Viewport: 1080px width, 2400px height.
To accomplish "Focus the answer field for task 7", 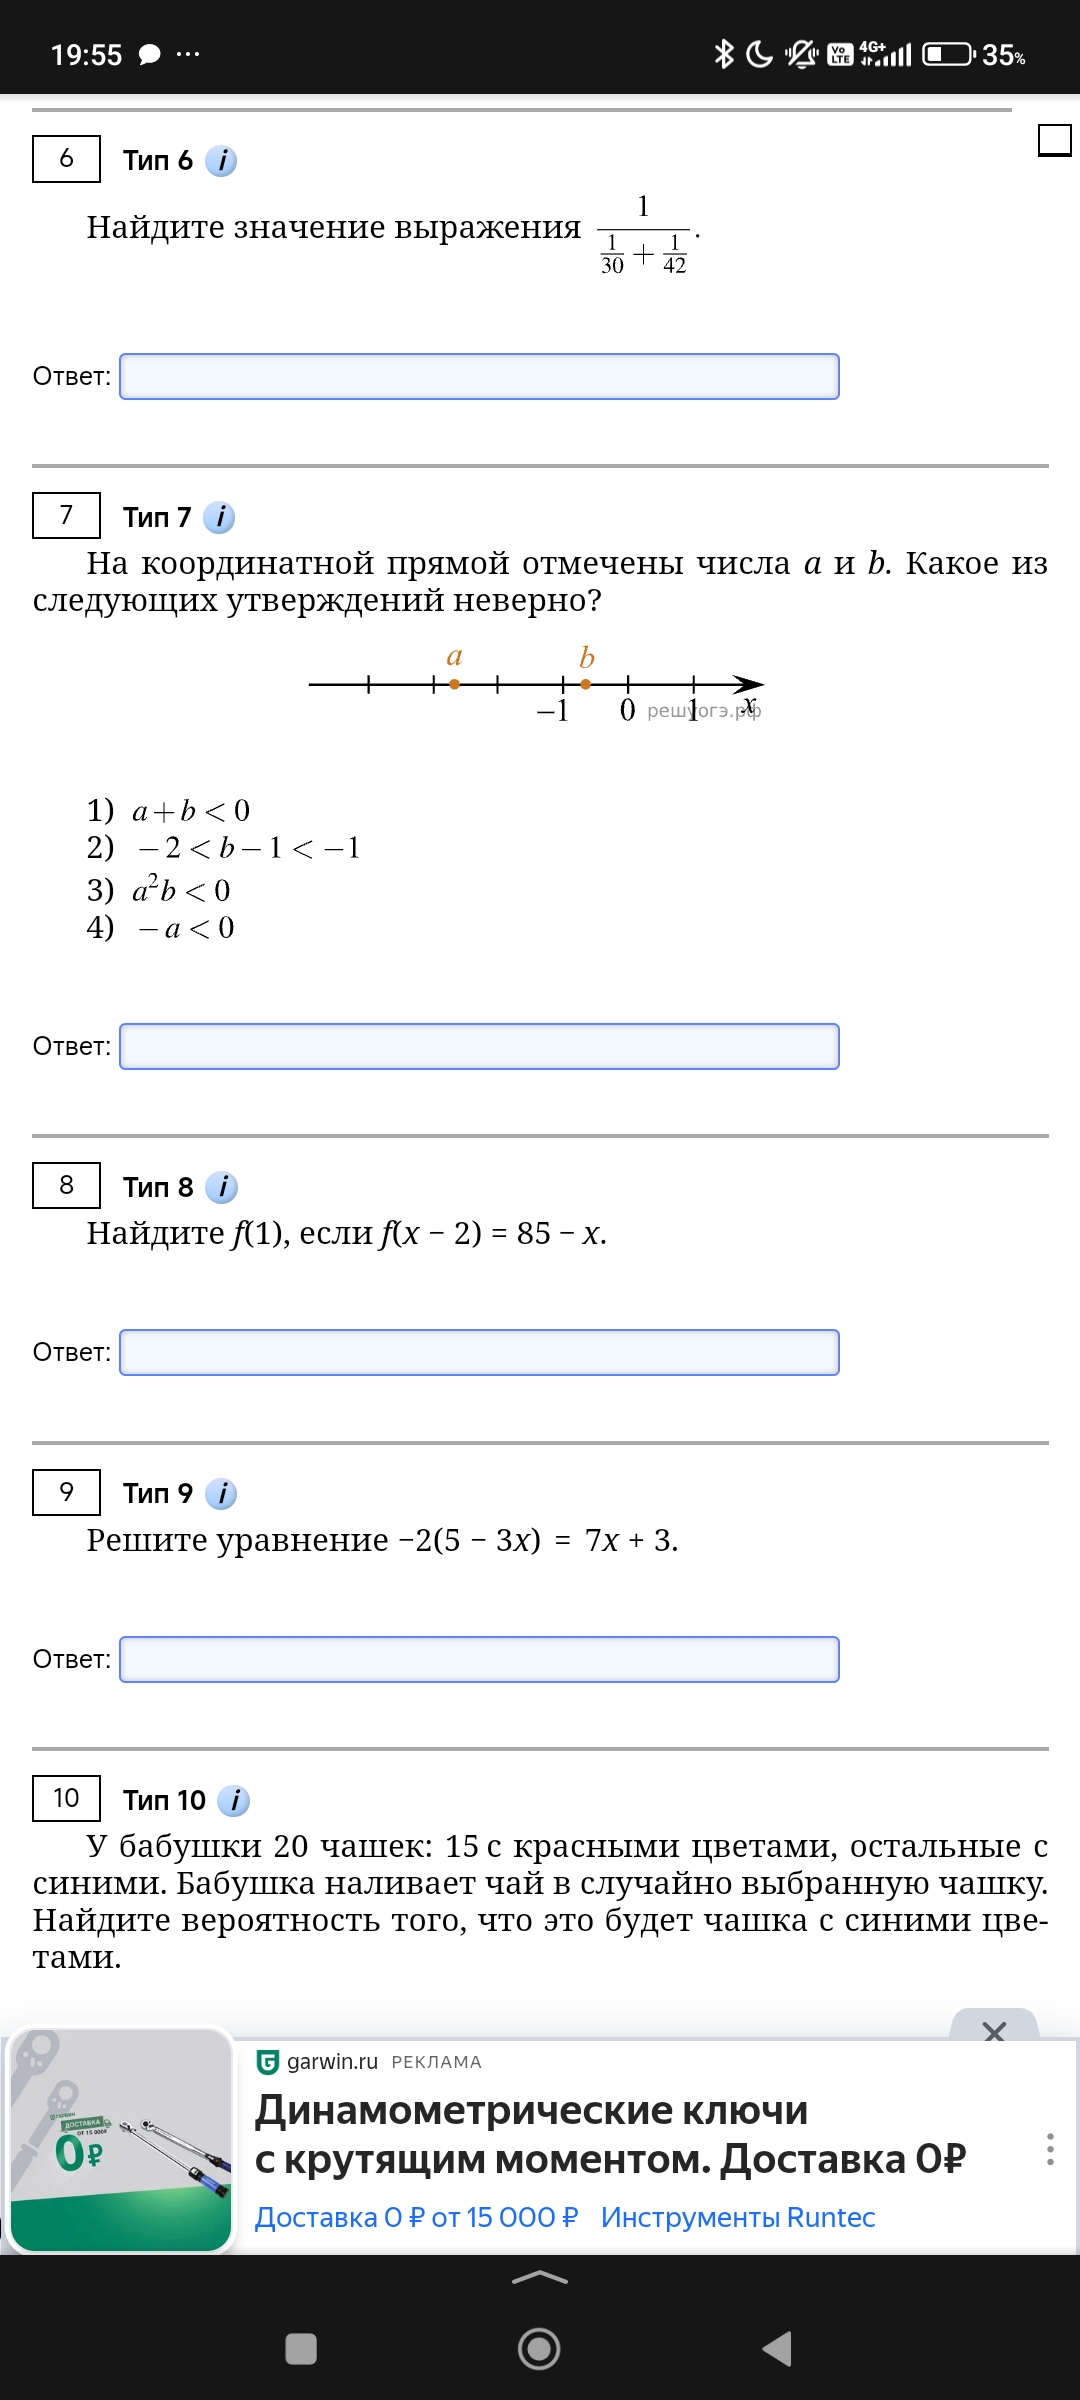I will [x=479, y=1047].
